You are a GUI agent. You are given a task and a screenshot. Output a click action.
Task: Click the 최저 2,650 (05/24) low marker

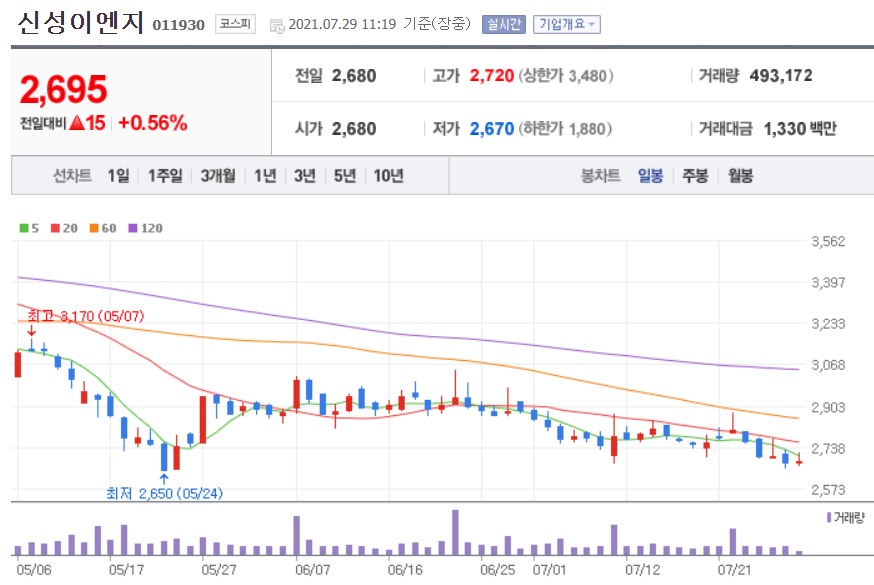164,494
